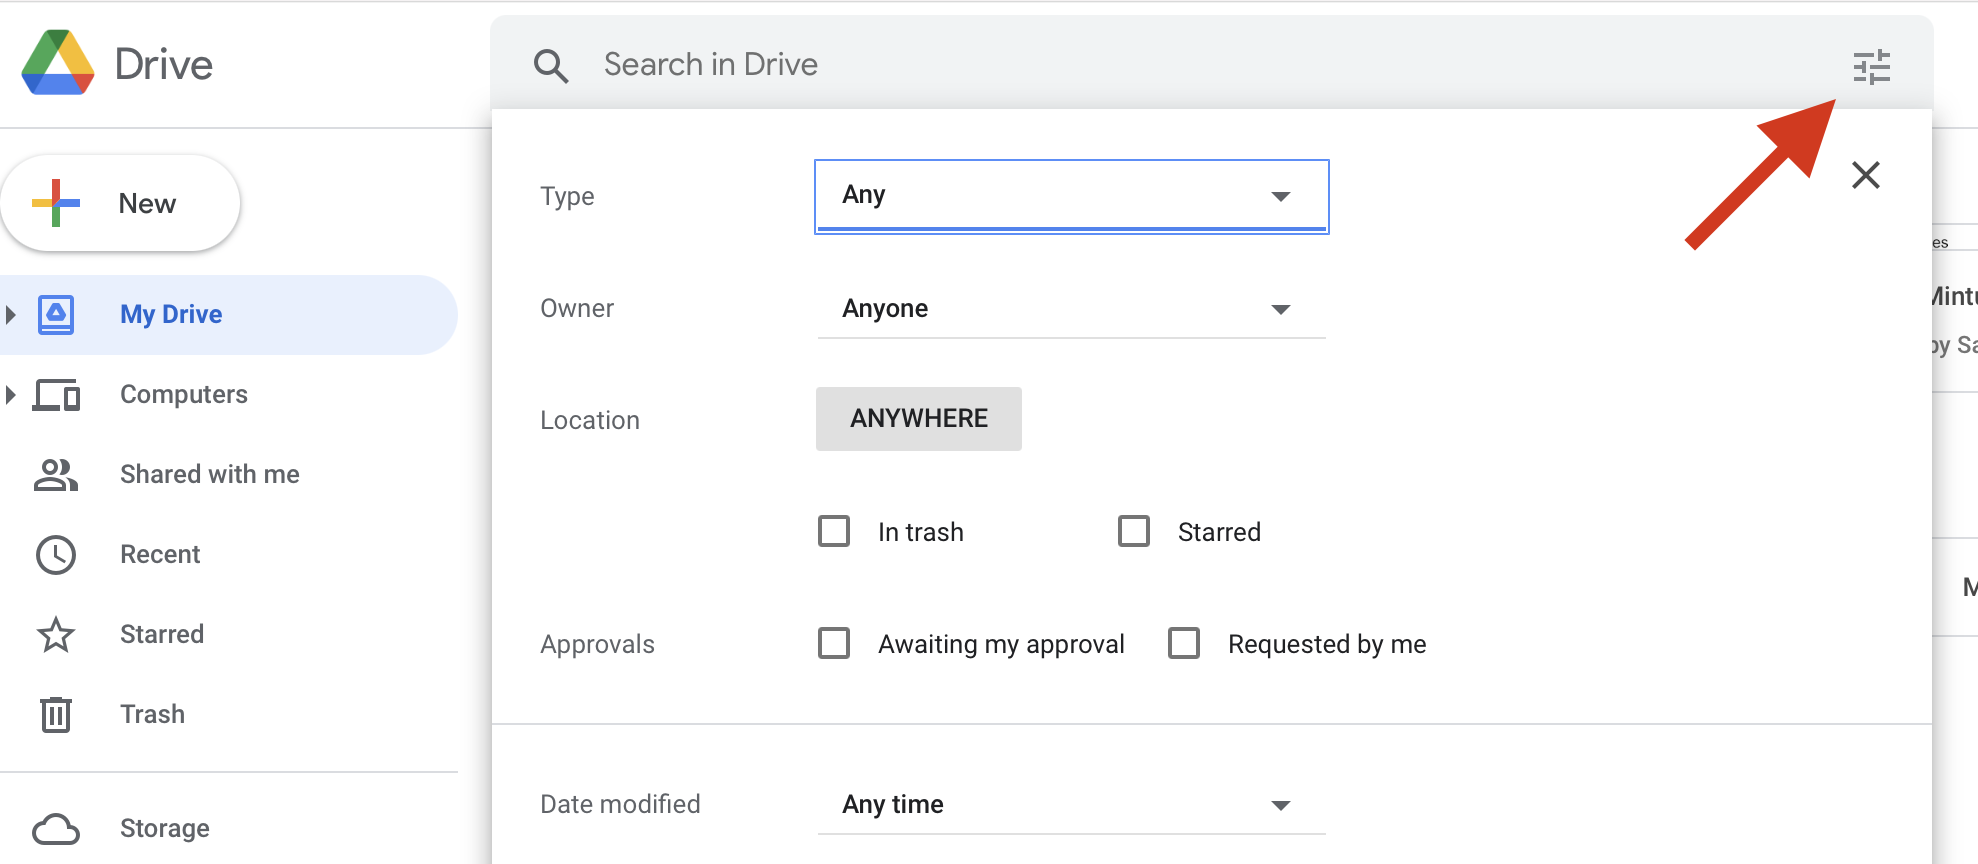This screenshot has height=864, width=1978.
Task: Focus the Search in Drive field
Action: [x=1210, y=65]
